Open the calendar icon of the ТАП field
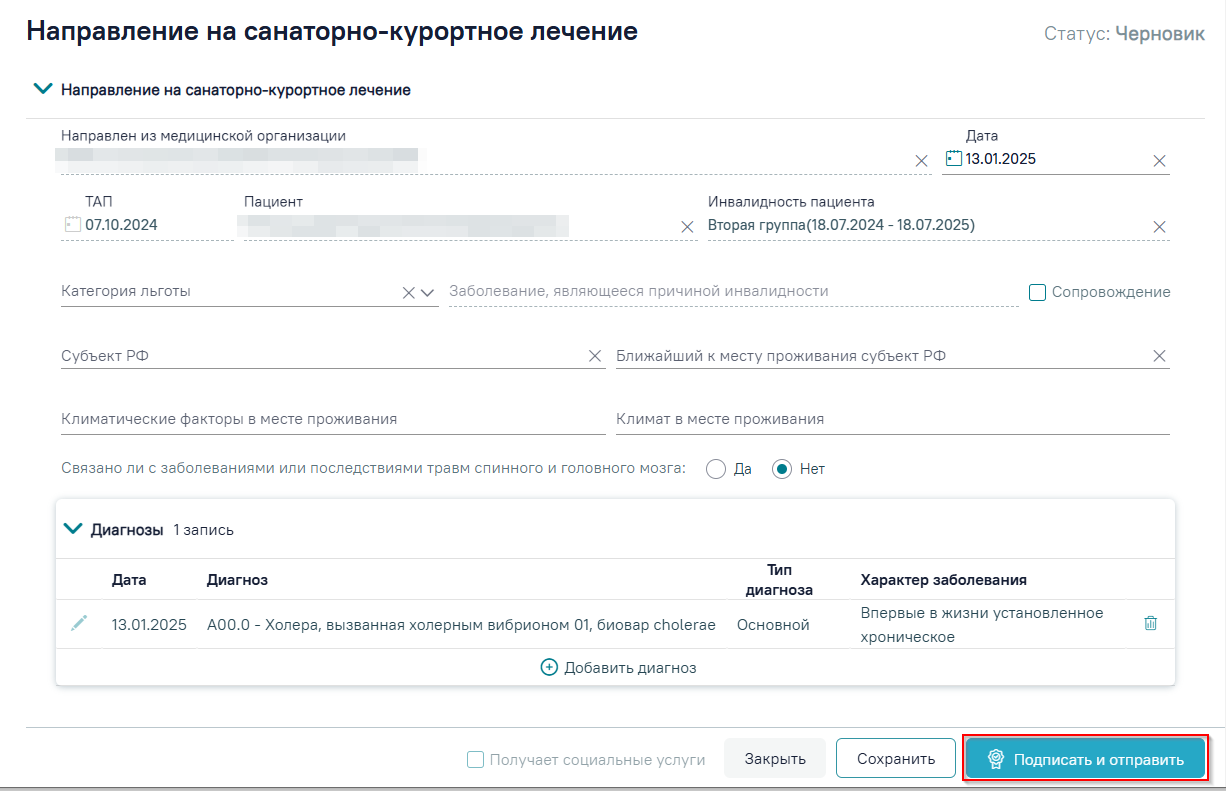1226x791 pixels. pos(72,225)
